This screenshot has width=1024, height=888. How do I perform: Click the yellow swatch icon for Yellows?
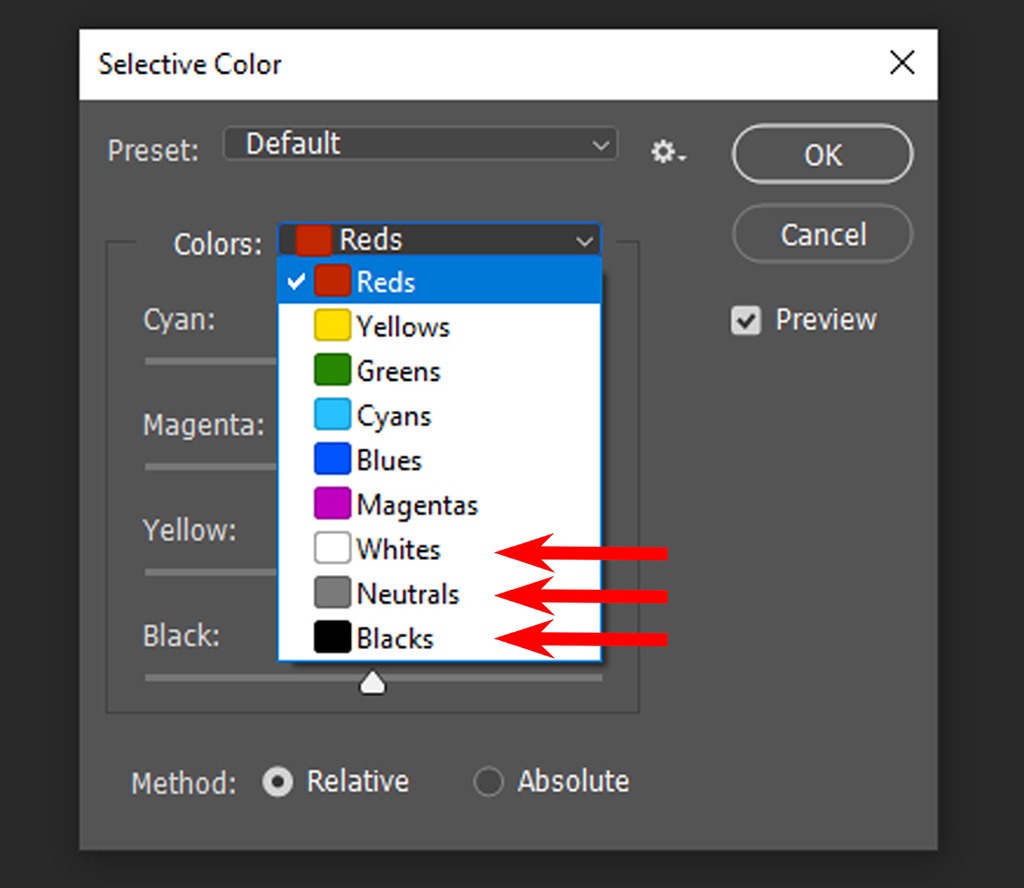[332, 326]
